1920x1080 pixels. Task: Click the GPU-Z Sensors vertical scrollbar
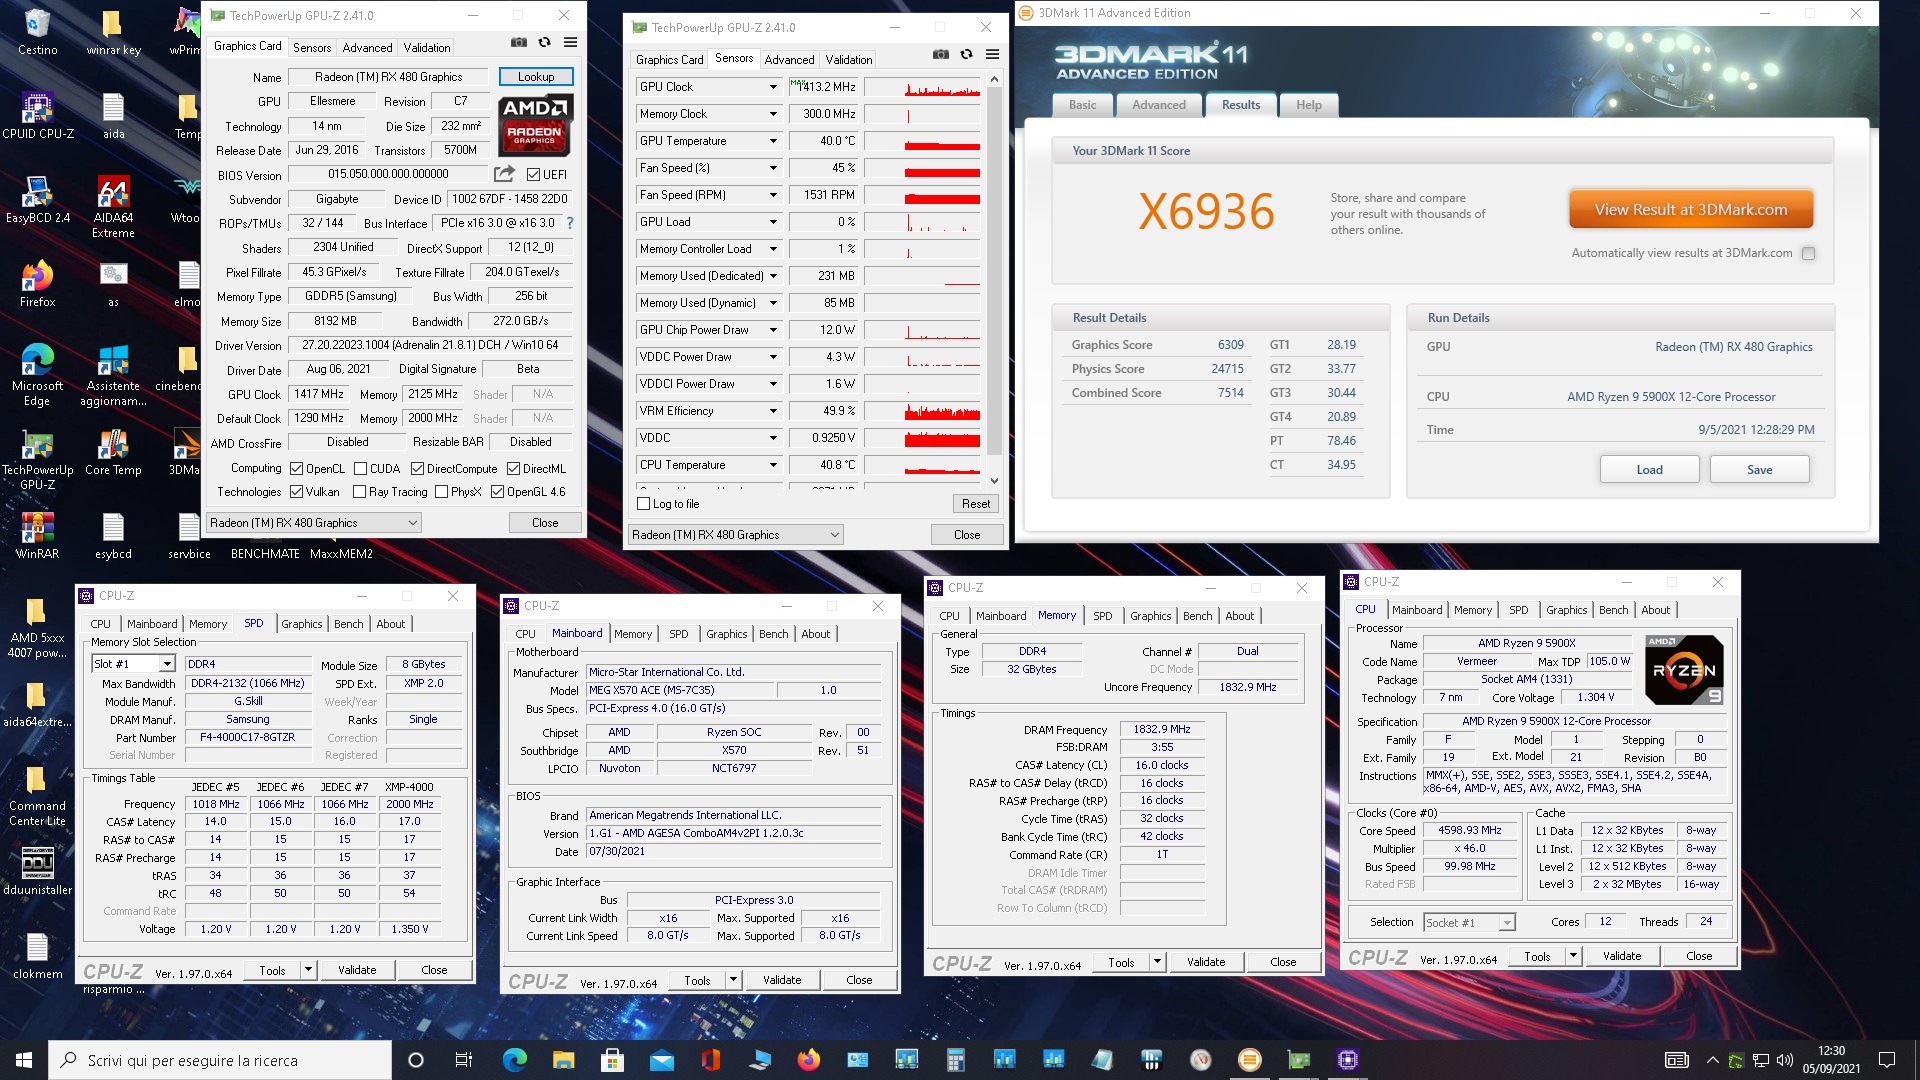pos(994,280)
